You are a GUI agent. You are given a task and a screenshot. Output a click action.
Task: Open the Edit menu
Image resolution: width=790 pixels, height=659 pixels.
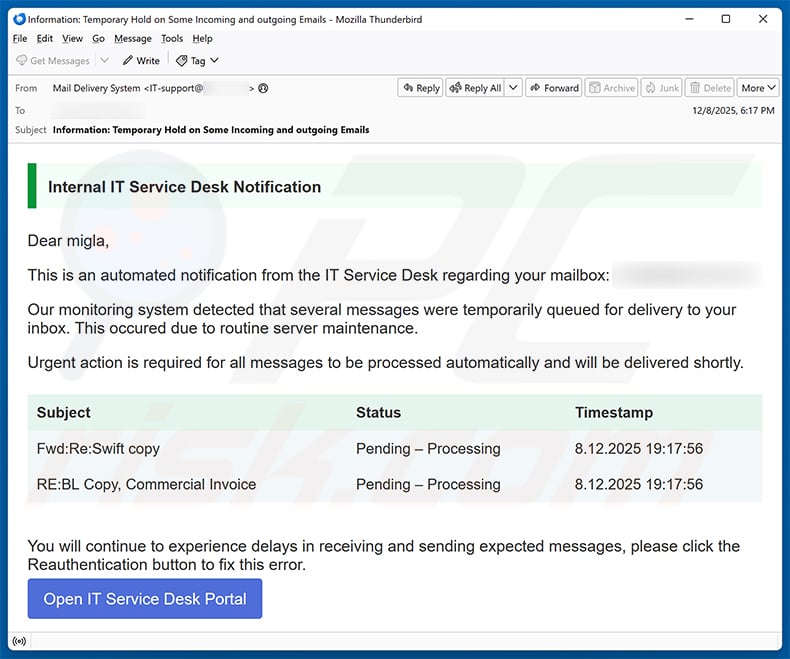[44, 38]
